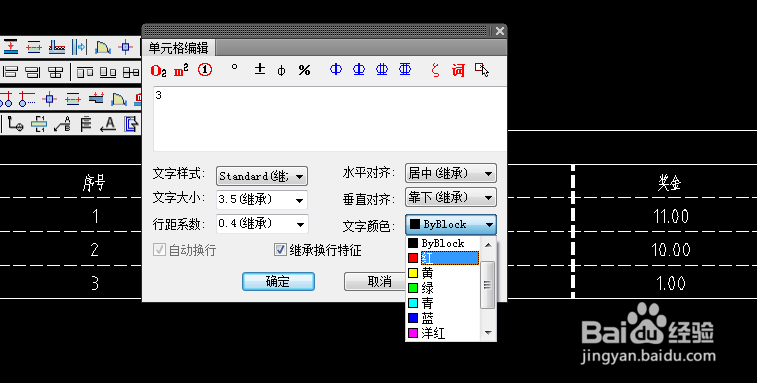Screen dimensions: 757x383
Task: Click the blue step with red arrows icon
Action: pos(96,99)
